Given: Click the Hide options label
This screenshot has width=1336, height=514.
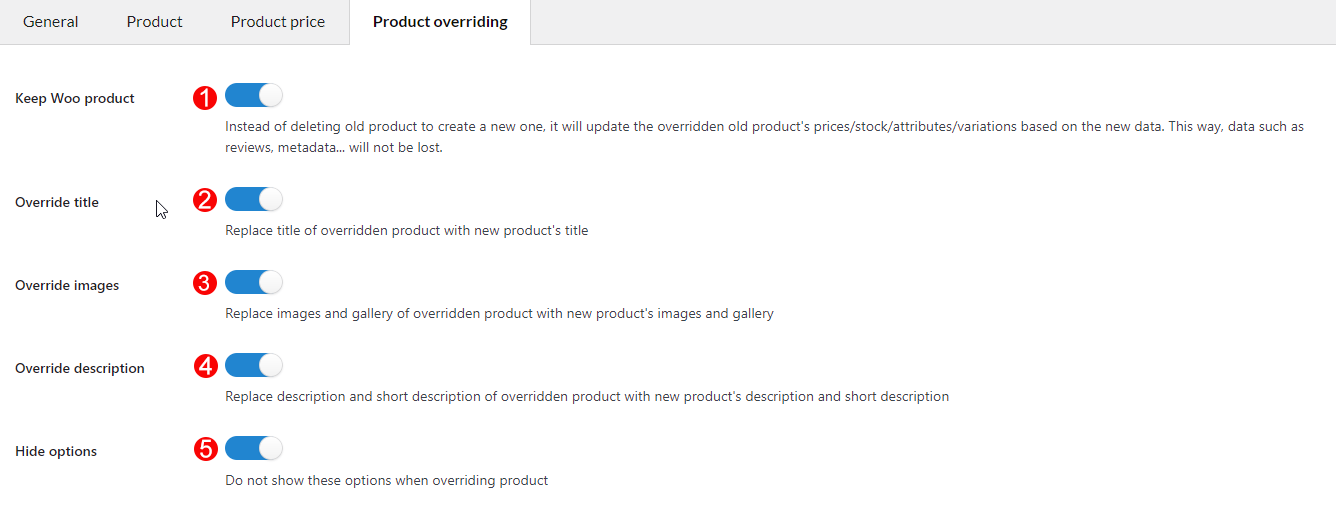Looking at the screenshot, I should click(x=56, y=451).
